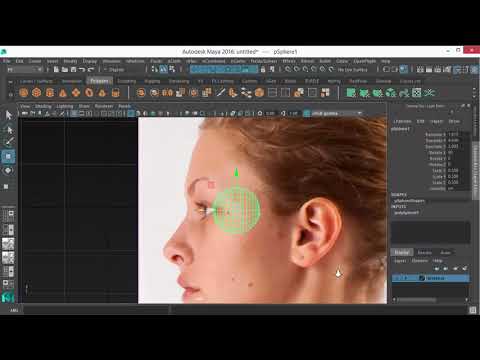
Task: Select the Paint Selection brush tool
Action: pos(9,142)
